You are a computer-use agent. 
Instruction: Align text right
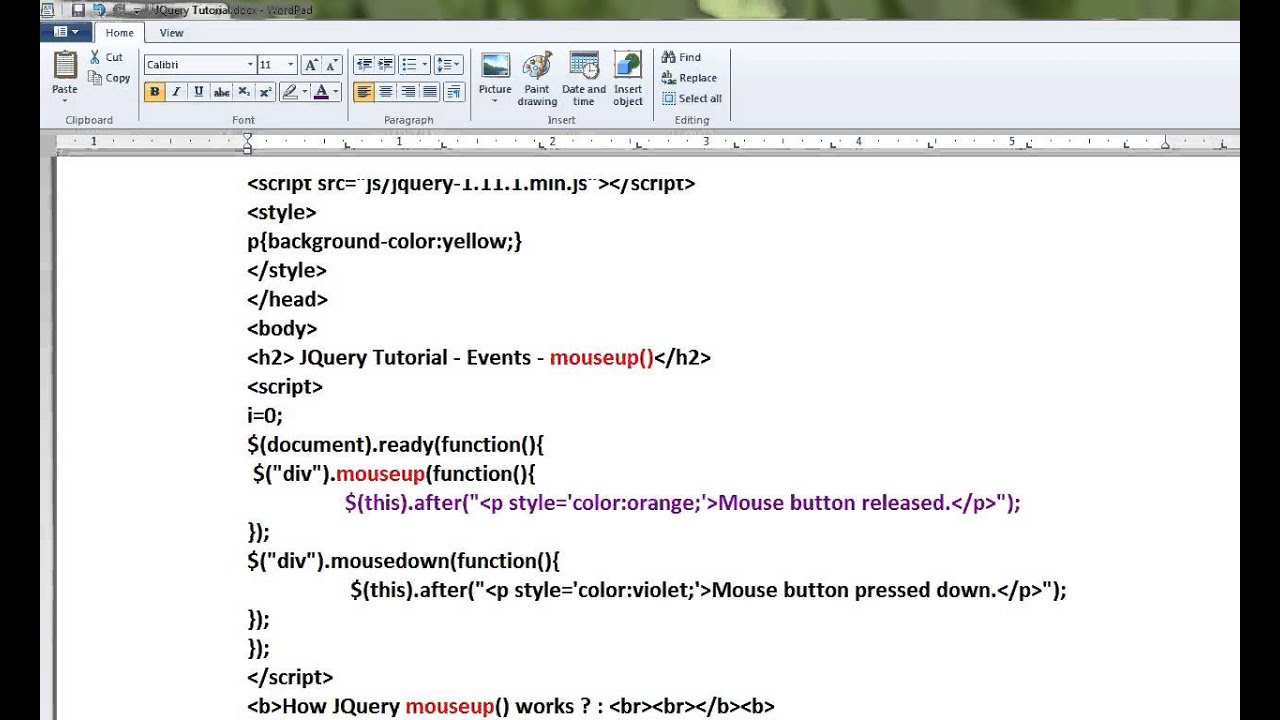coord(408,92)
